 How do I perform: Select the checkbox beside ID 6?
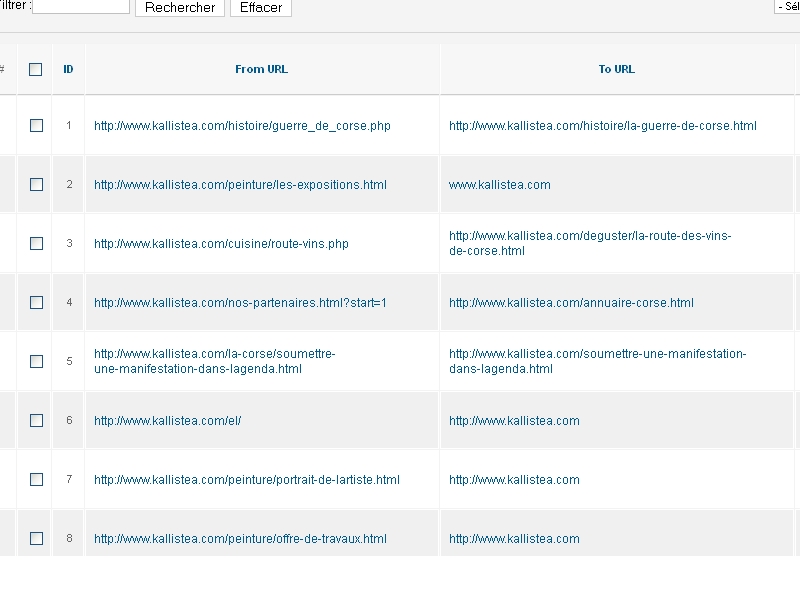click(36, 420)
